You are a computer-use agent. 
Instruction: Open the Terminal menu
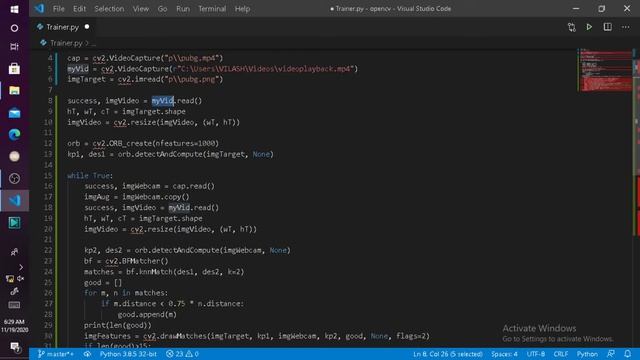[x=212, y=9]
